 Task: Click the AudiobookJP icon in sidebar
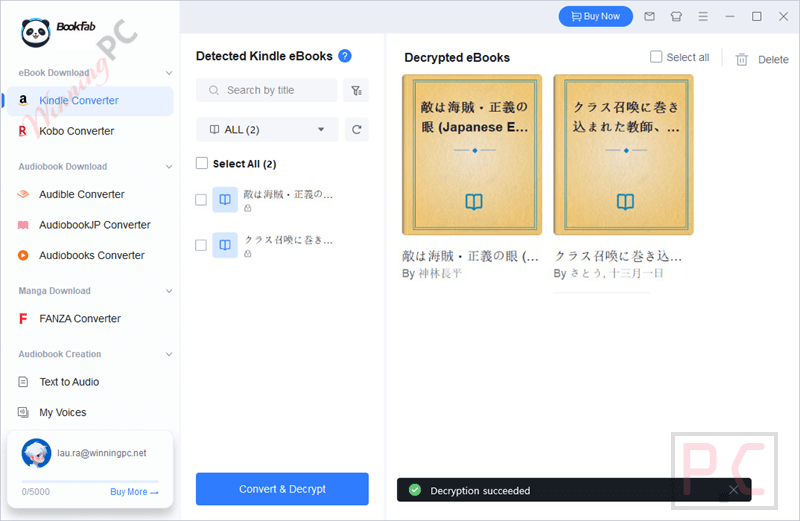click(23, 225)
